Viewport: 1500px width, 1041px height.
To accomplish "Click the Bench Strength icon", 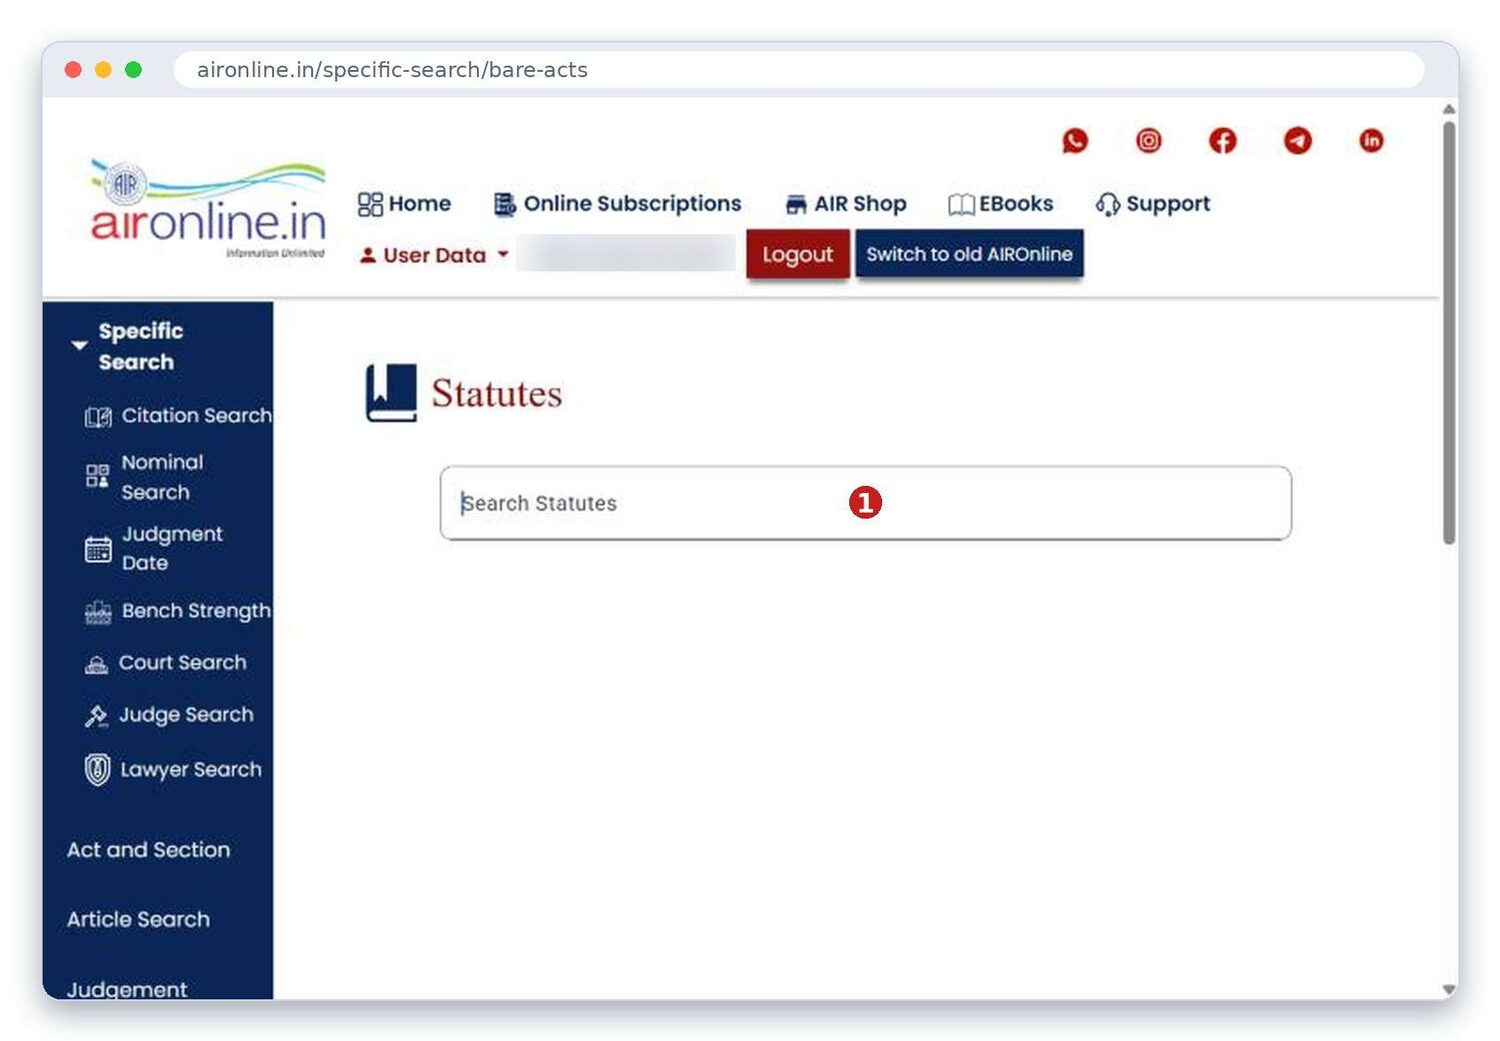I will click(98, 612).
